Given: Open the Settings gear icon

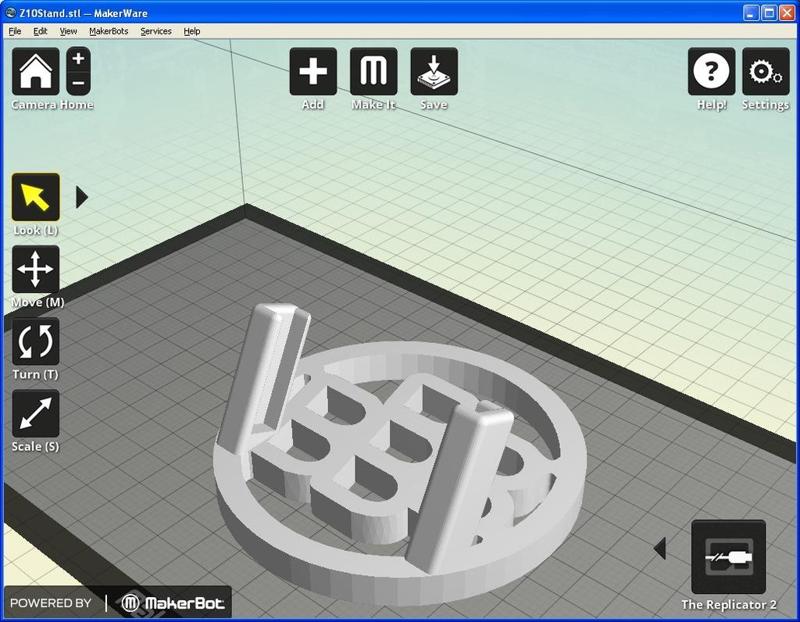Looking at the screenshot, I should pyautogui.click(x=766, y=71).
